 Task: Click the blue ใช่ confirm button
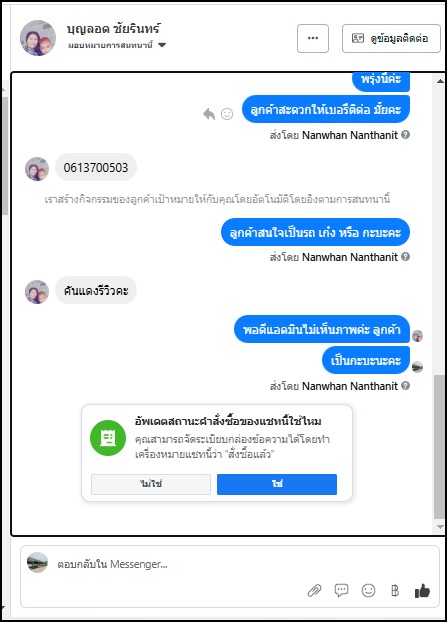277,484
